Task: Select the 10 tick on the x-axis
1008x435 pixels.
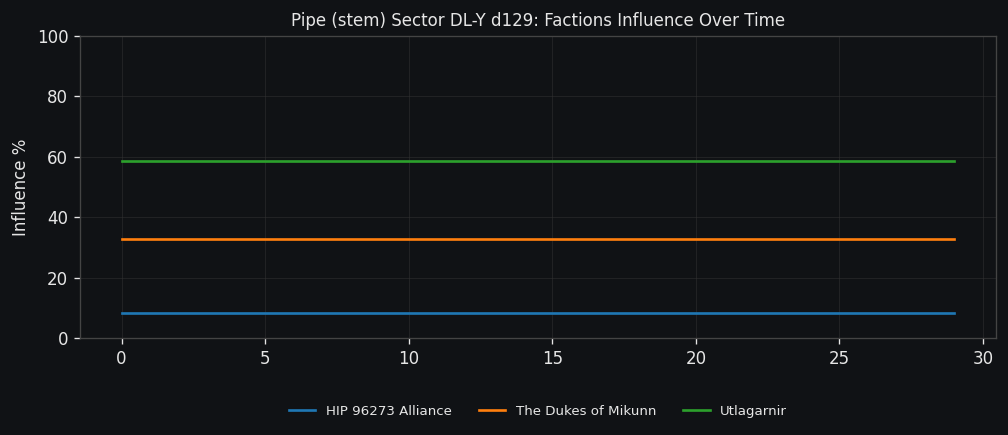Action: 409,358
